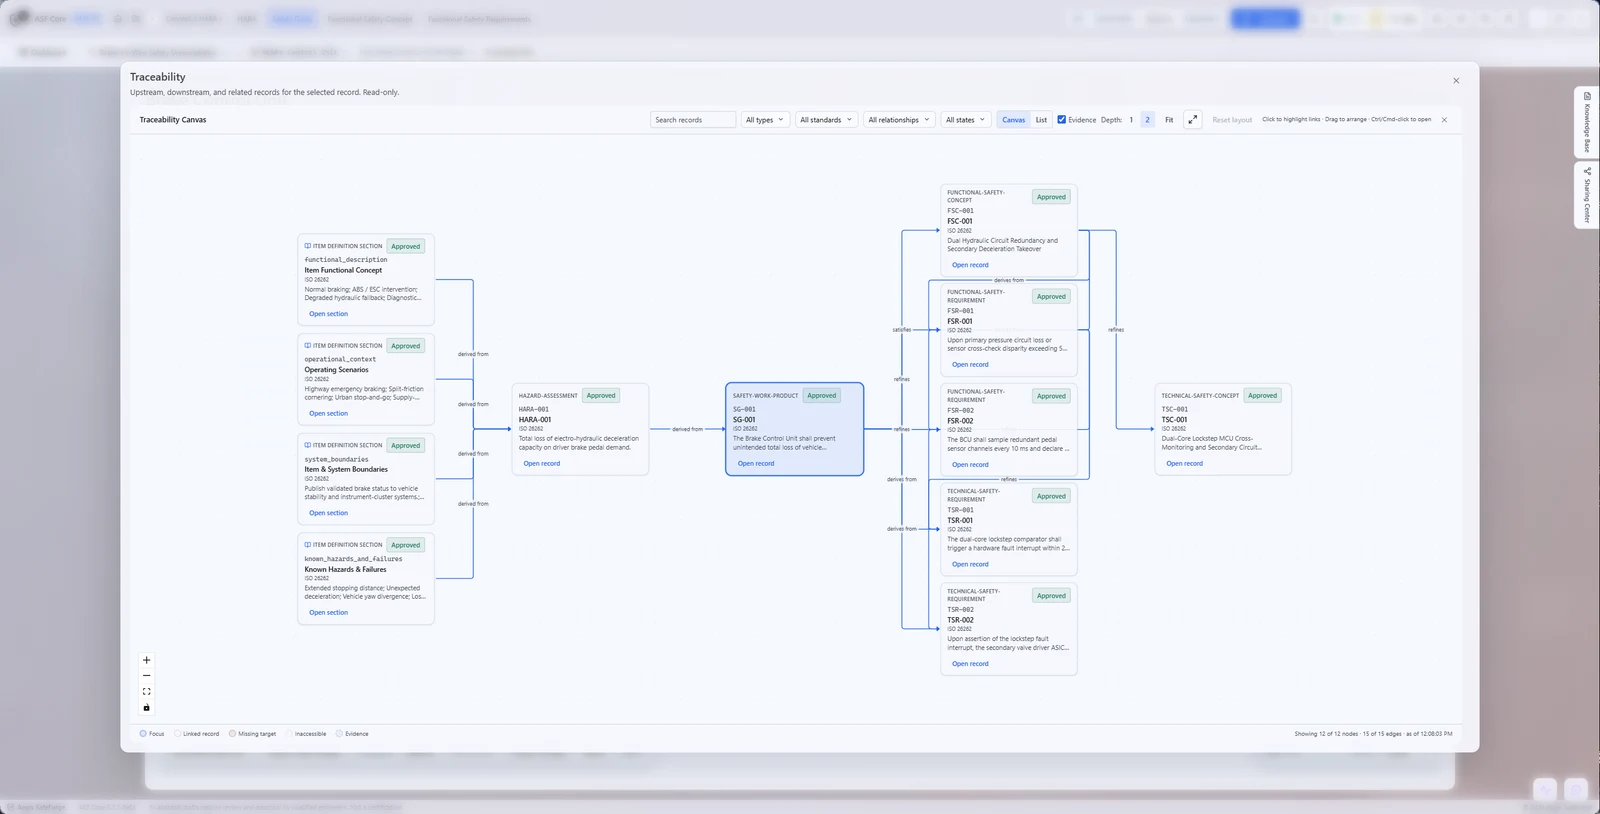Image resolution: width=1600 pixels, height=814 pixels.
Task: Click the Item Functional Concept card title
Action: [343, 270]
